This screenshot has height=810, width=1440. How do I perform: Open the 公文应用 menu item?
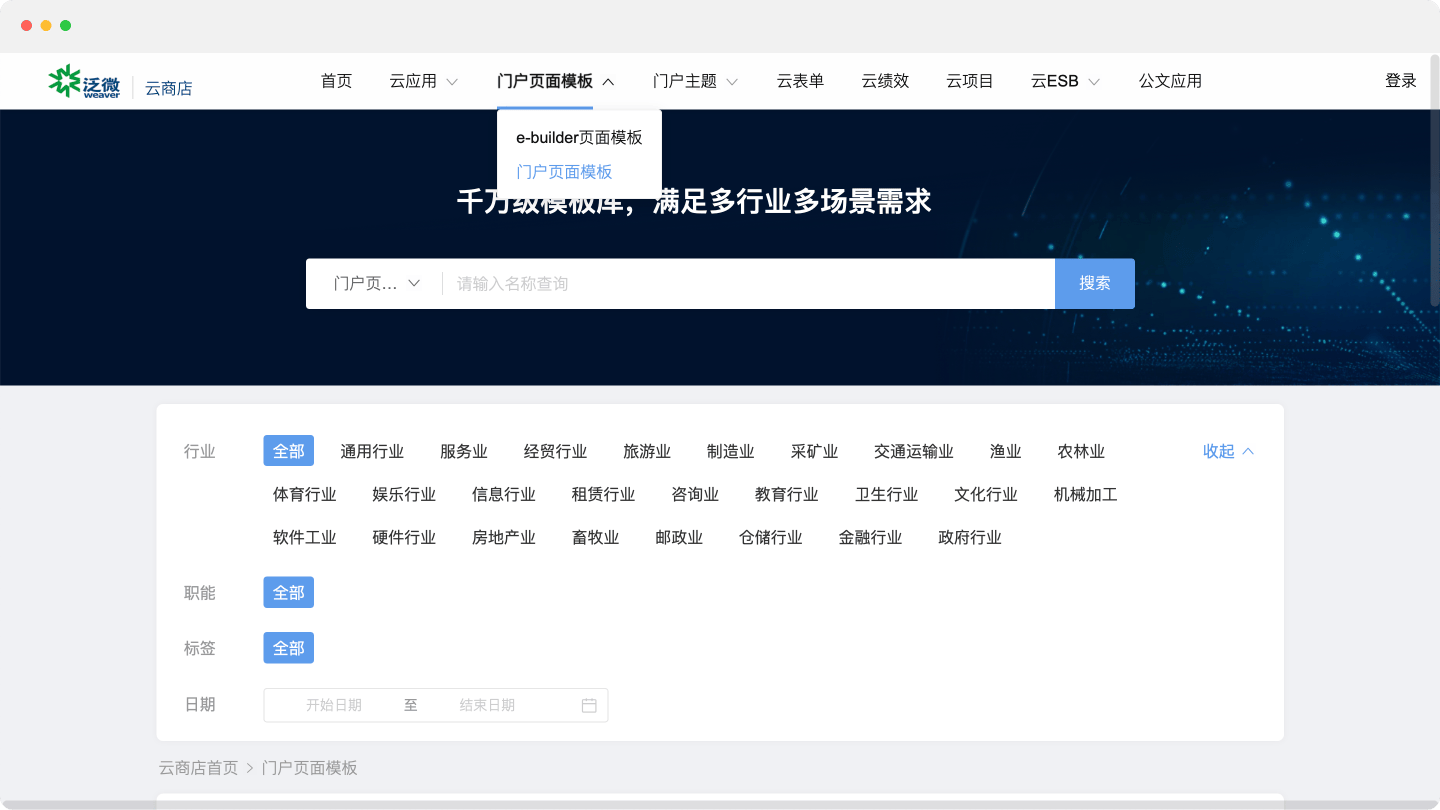(1170, 81)
